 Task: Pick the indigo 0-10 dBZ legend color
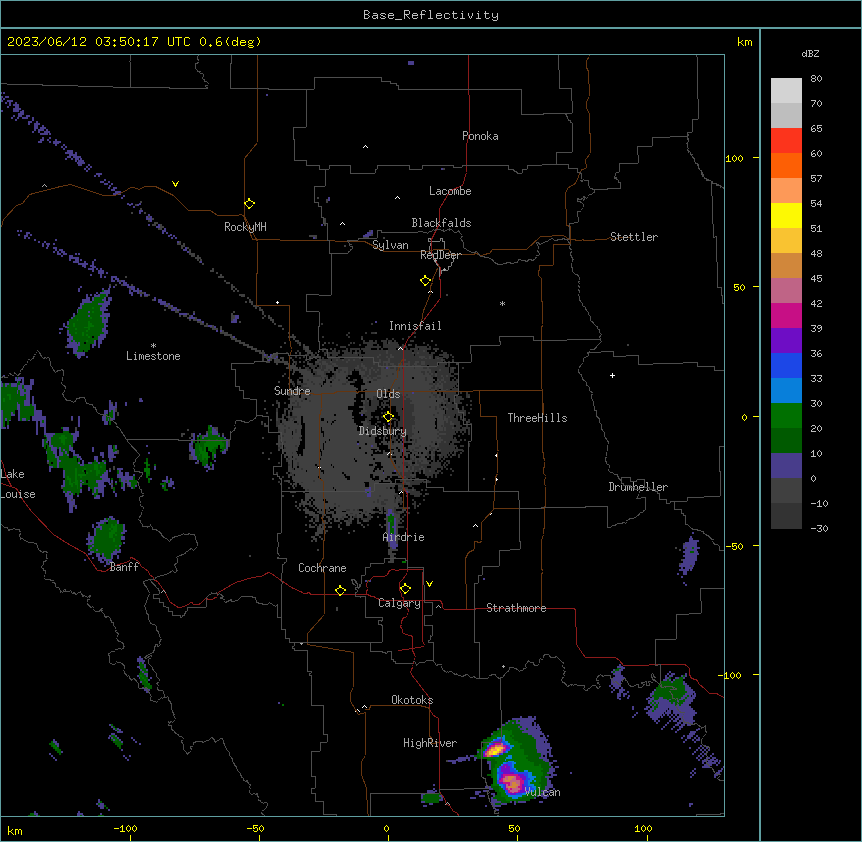pos(786,466)
